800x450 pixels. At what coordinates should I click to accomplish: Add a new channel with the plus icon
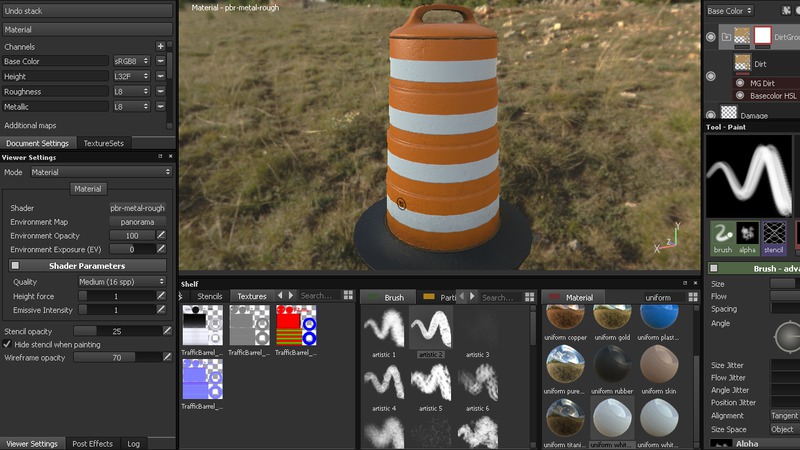160,46
